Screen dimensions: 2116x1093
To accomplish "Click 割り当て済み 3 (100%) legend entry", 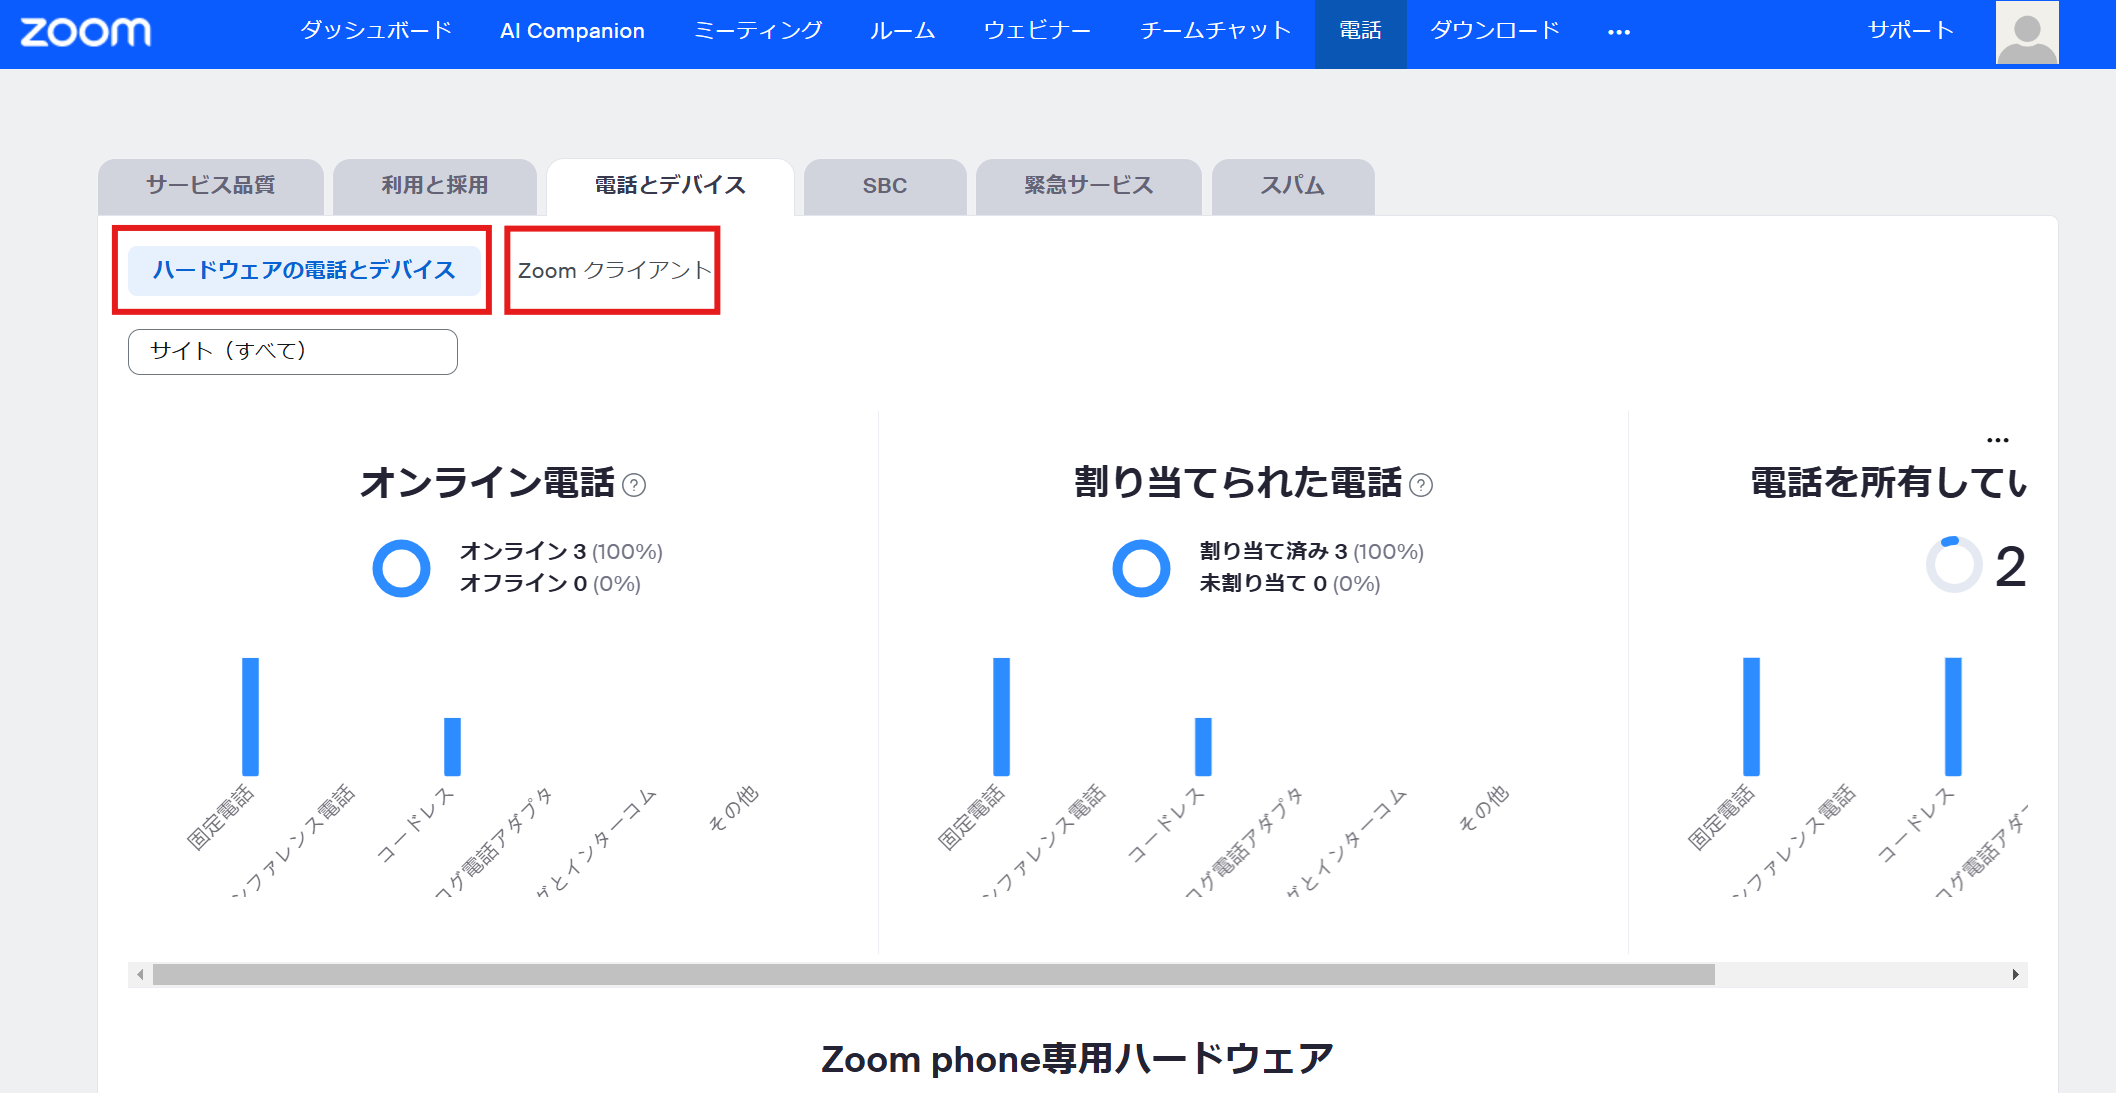I will click(1312, 551).
